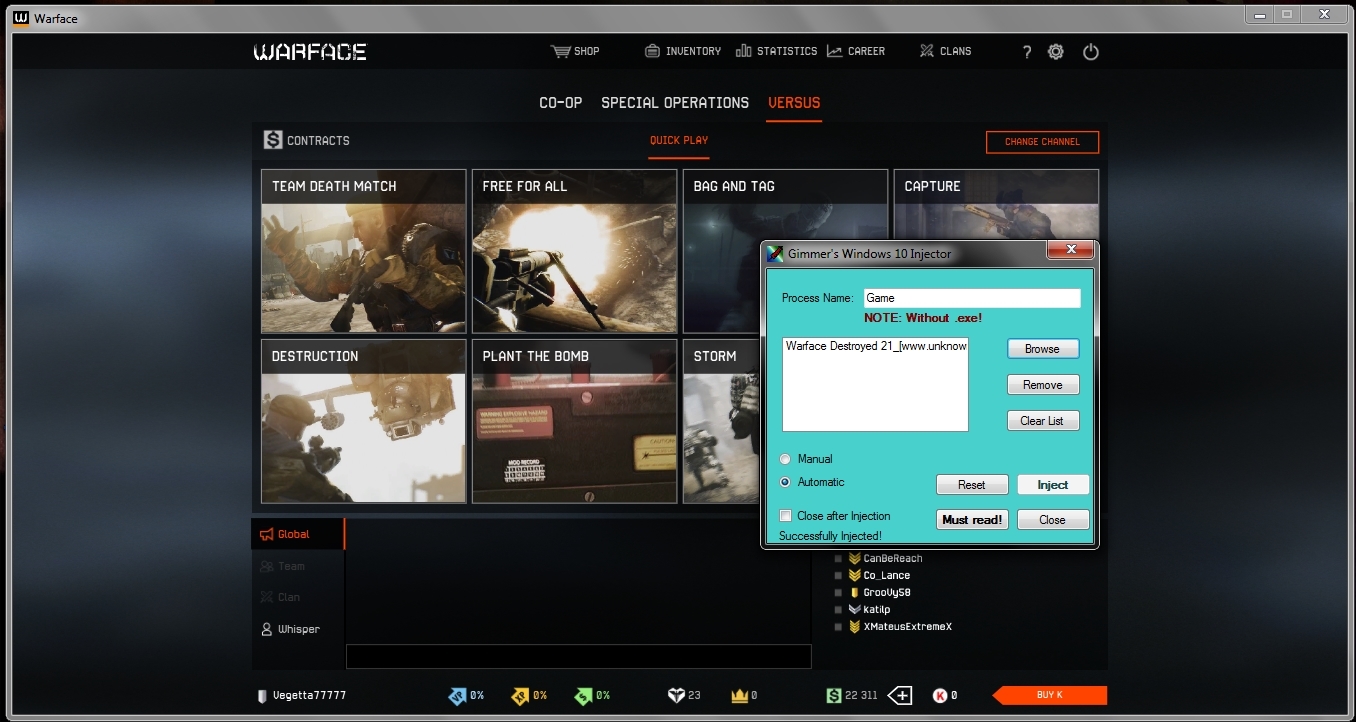Click the green booster icon showing 0%
Screen dimensions: 1356x722
[x=583, y=695]
